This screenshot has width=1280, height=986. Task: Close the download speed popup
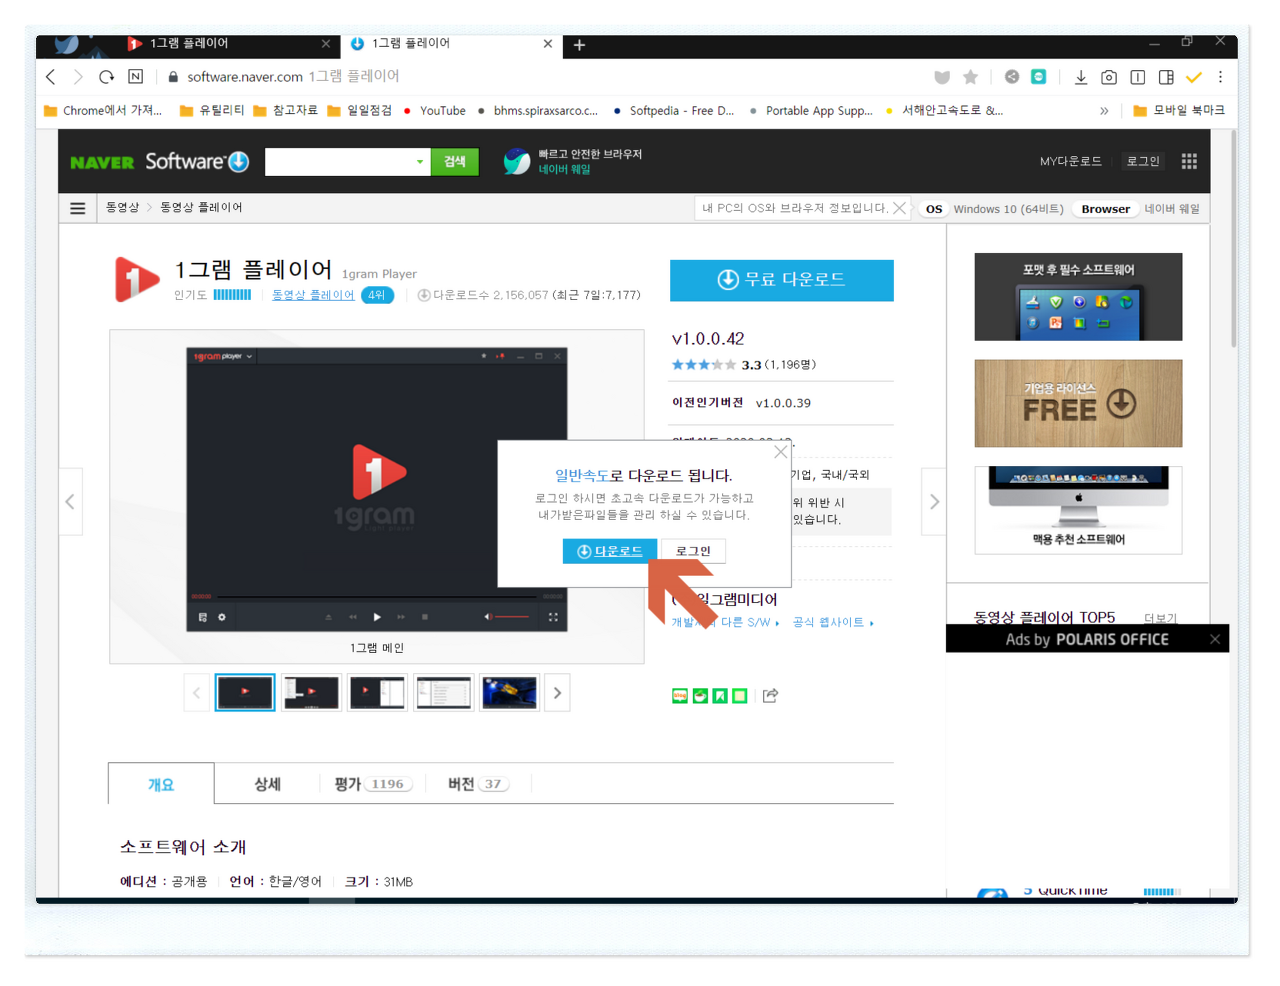tap(781, 452)
